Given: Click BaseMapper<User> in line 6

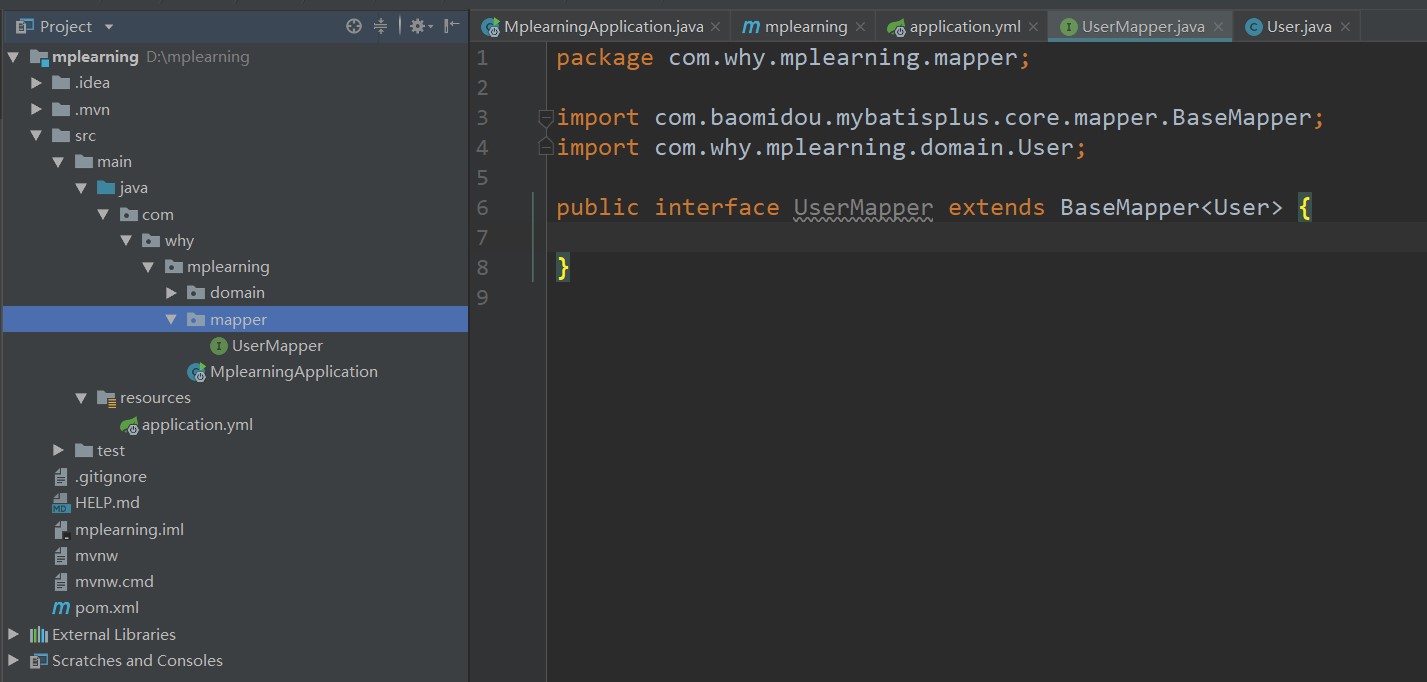Looking at the screenshot, I should pos(1171,207).
